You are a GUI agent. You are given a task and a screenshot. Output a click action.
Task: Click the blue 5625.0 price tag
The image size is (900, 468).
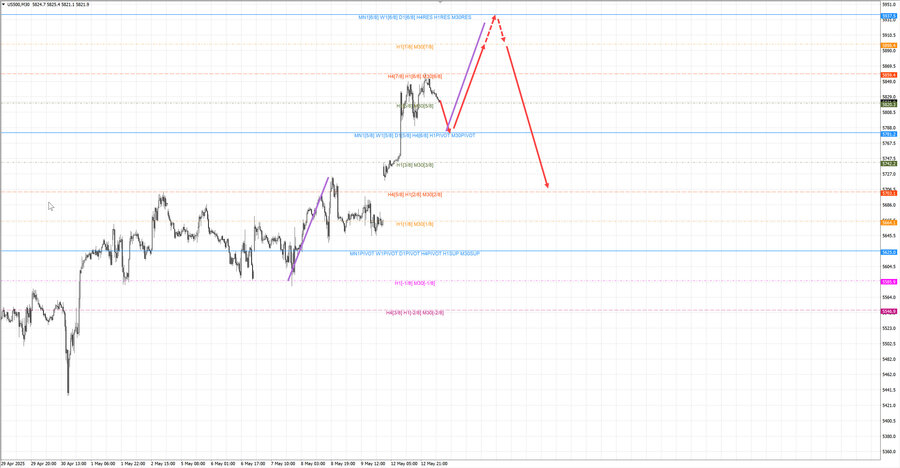coord(889,252)
